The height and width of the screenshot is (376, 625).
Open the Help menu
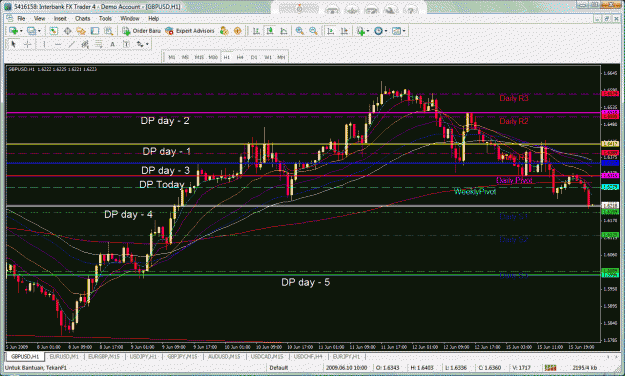pyautogui.click(x=153, y=18)
